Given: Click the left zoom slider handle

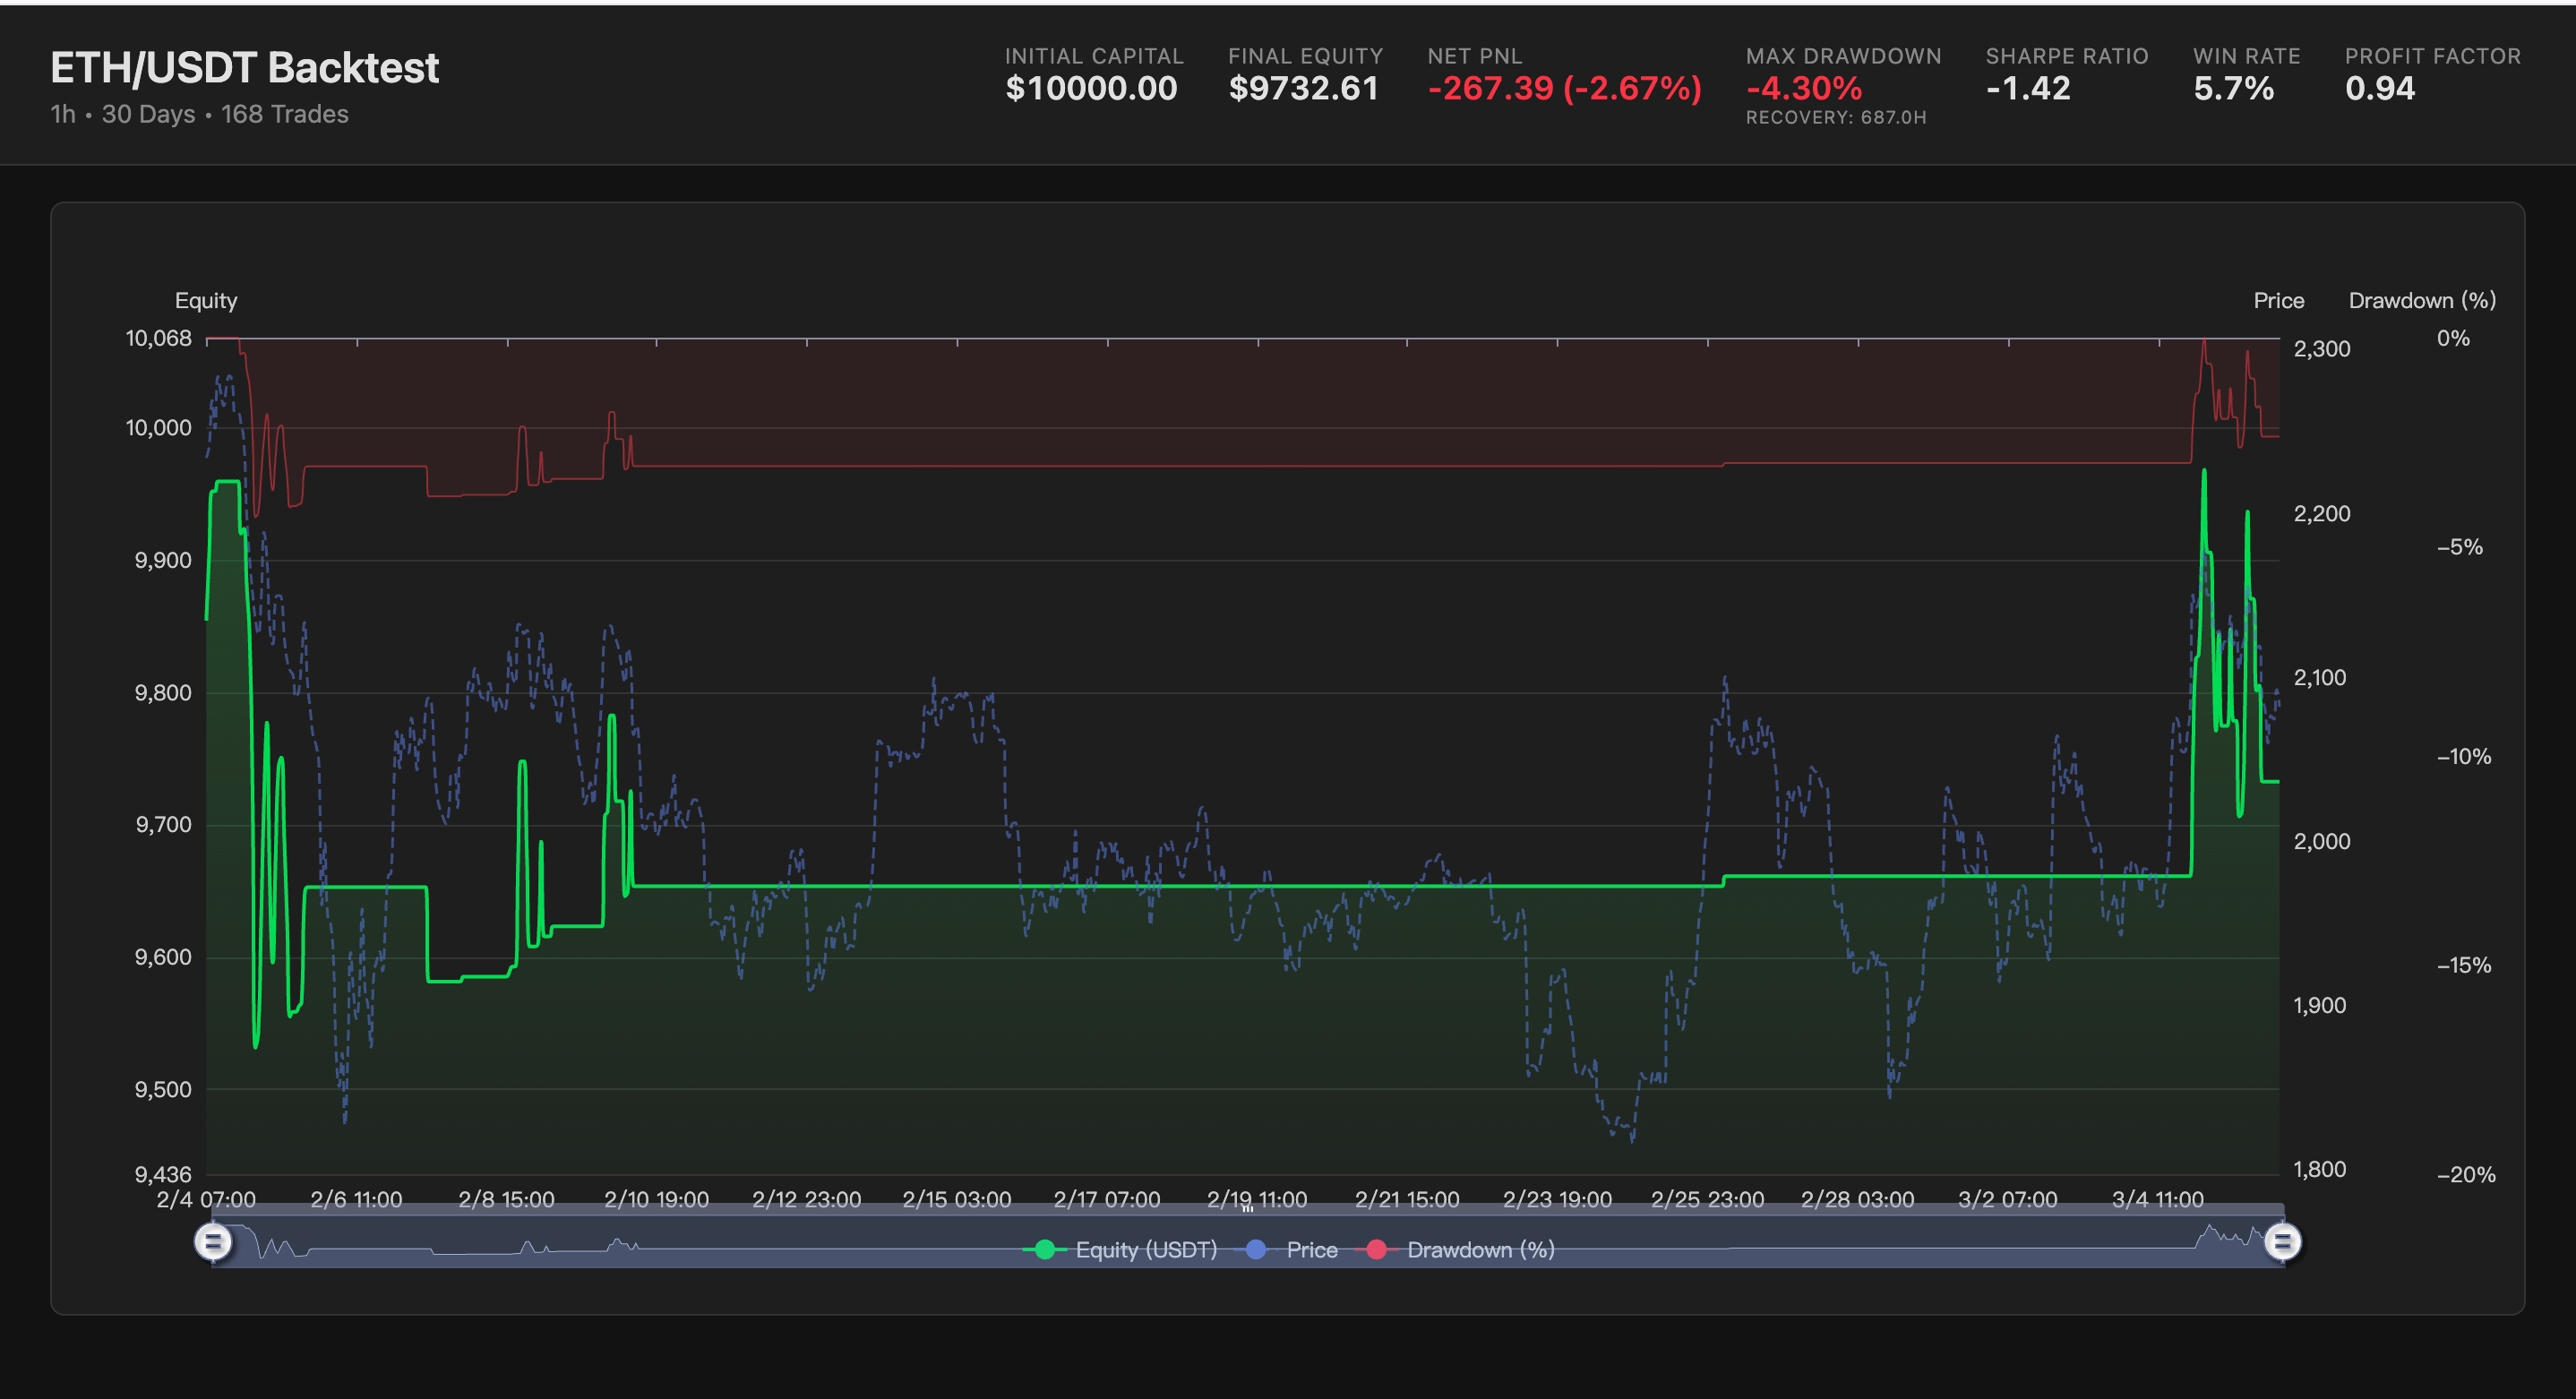Looking at the screenshot, I should (x=212, y=1242).
